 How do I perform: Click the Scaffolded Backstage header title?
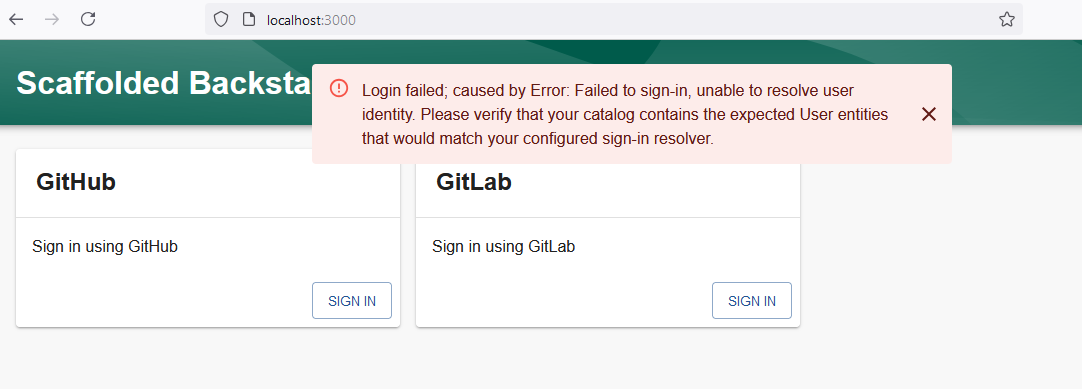point(164,83)
